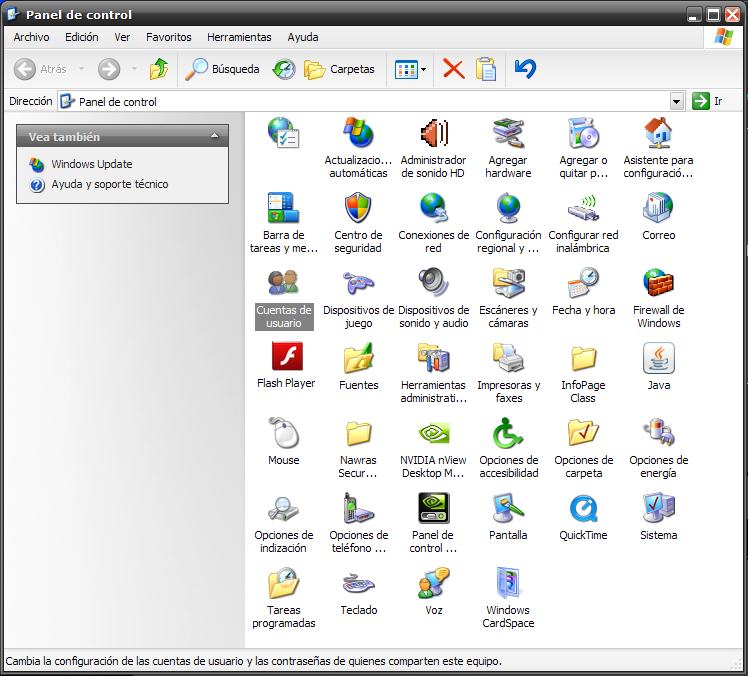Open the Fuentes folder icon
The width and height of the screenshot is (748, 676).
point(358,358)
